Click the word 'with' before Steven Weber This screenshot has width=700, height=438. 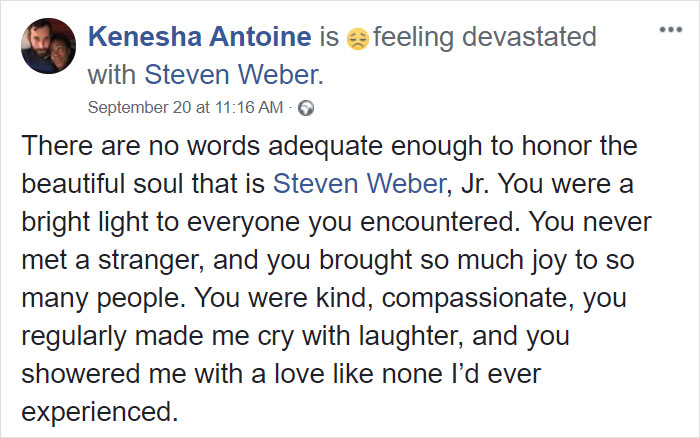112,75
